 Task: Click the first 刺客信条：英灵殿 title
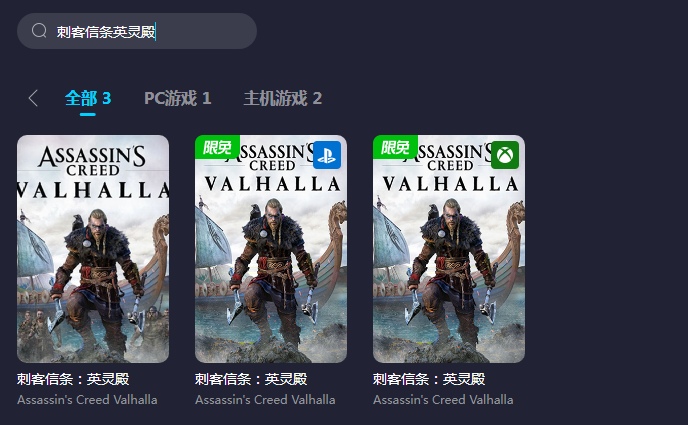tap(73, 379)
